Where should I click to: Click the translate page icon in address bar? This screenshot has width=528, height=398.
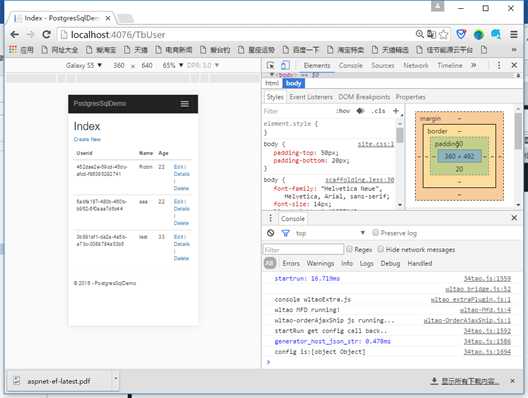431,34
